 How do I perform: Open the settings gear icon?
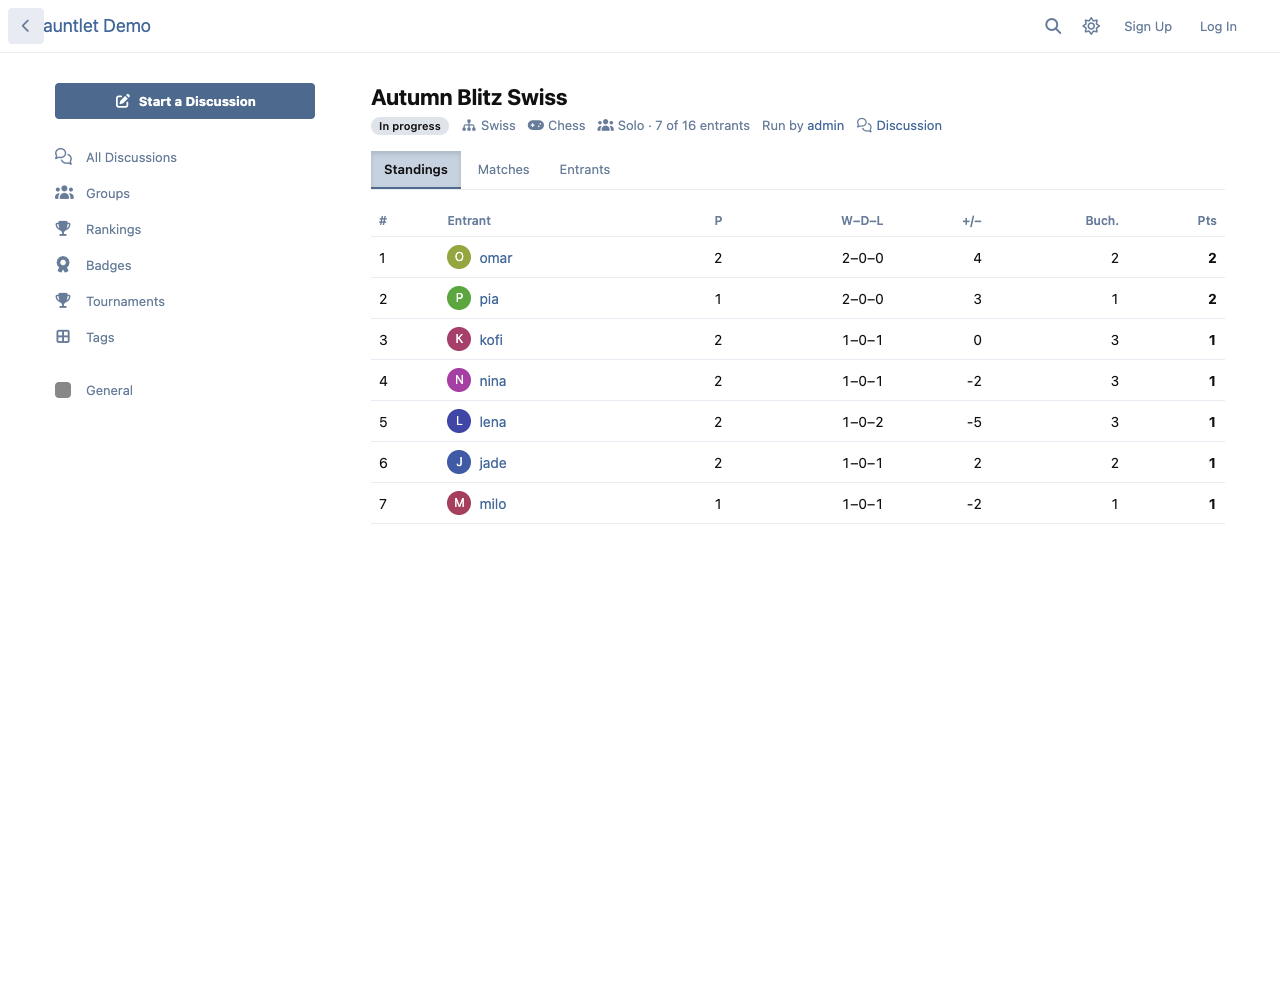[1091, 26]
